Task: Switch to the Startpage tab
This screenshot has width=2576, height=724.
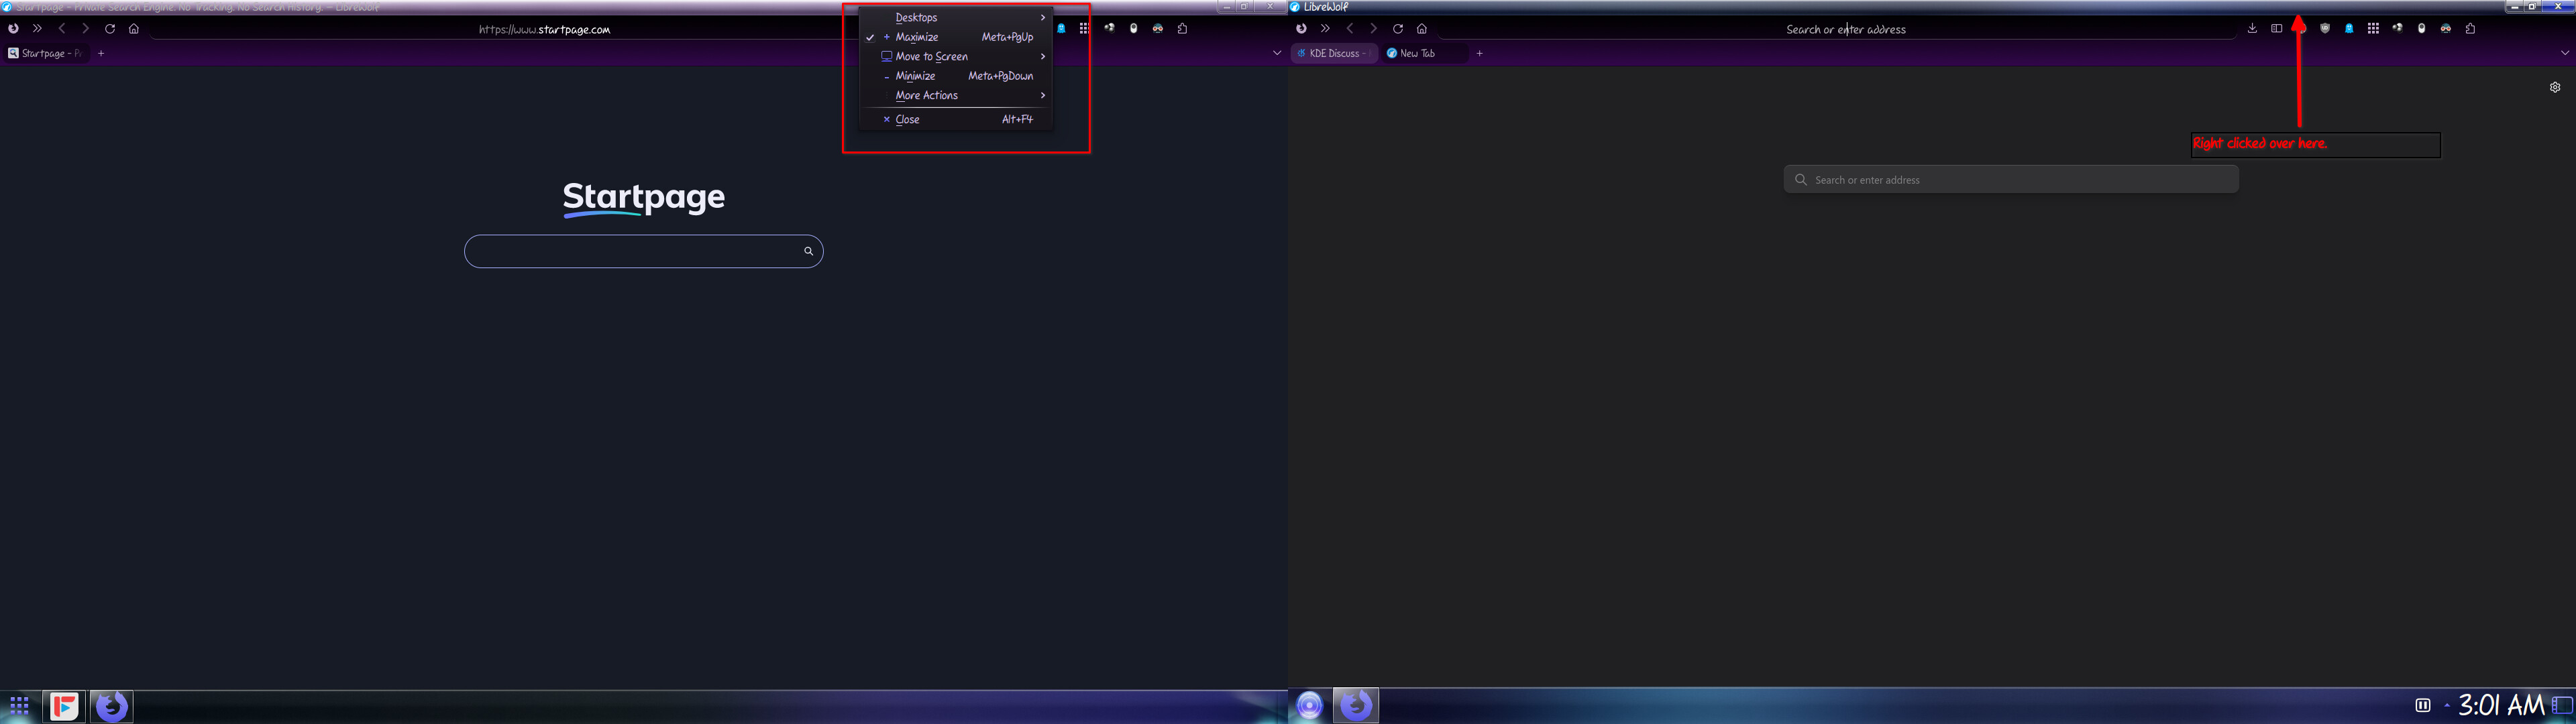Action: pyautogui.click(x=46, y=53)
